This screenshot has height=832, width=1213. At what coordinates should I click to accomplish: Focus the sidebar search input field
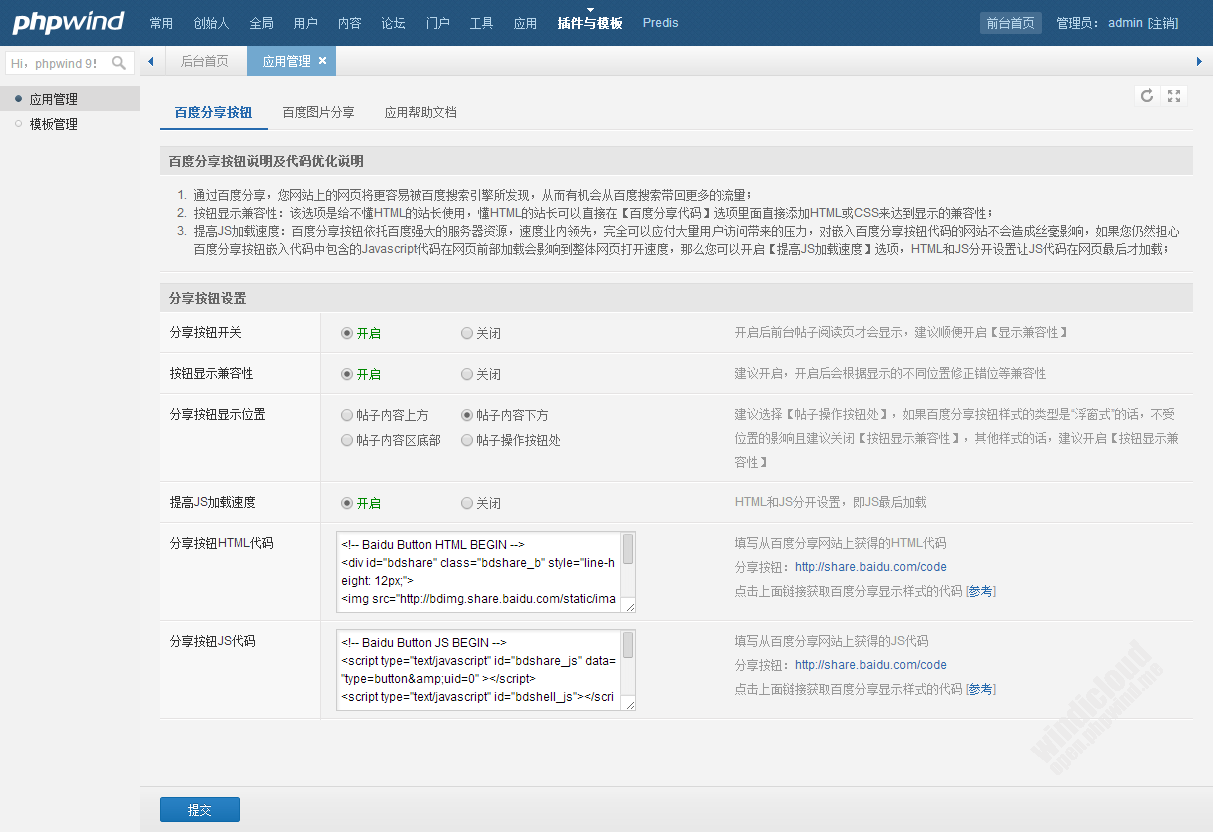(58, 63)
